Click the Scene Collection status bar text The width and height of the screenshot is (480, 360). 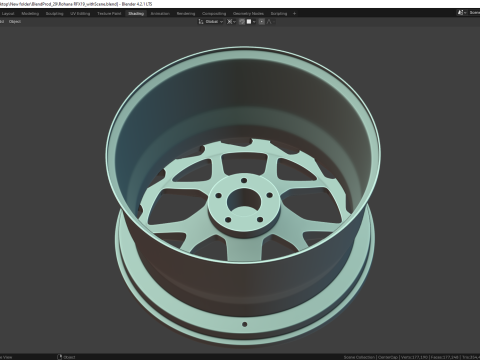[x=359, y=357]
